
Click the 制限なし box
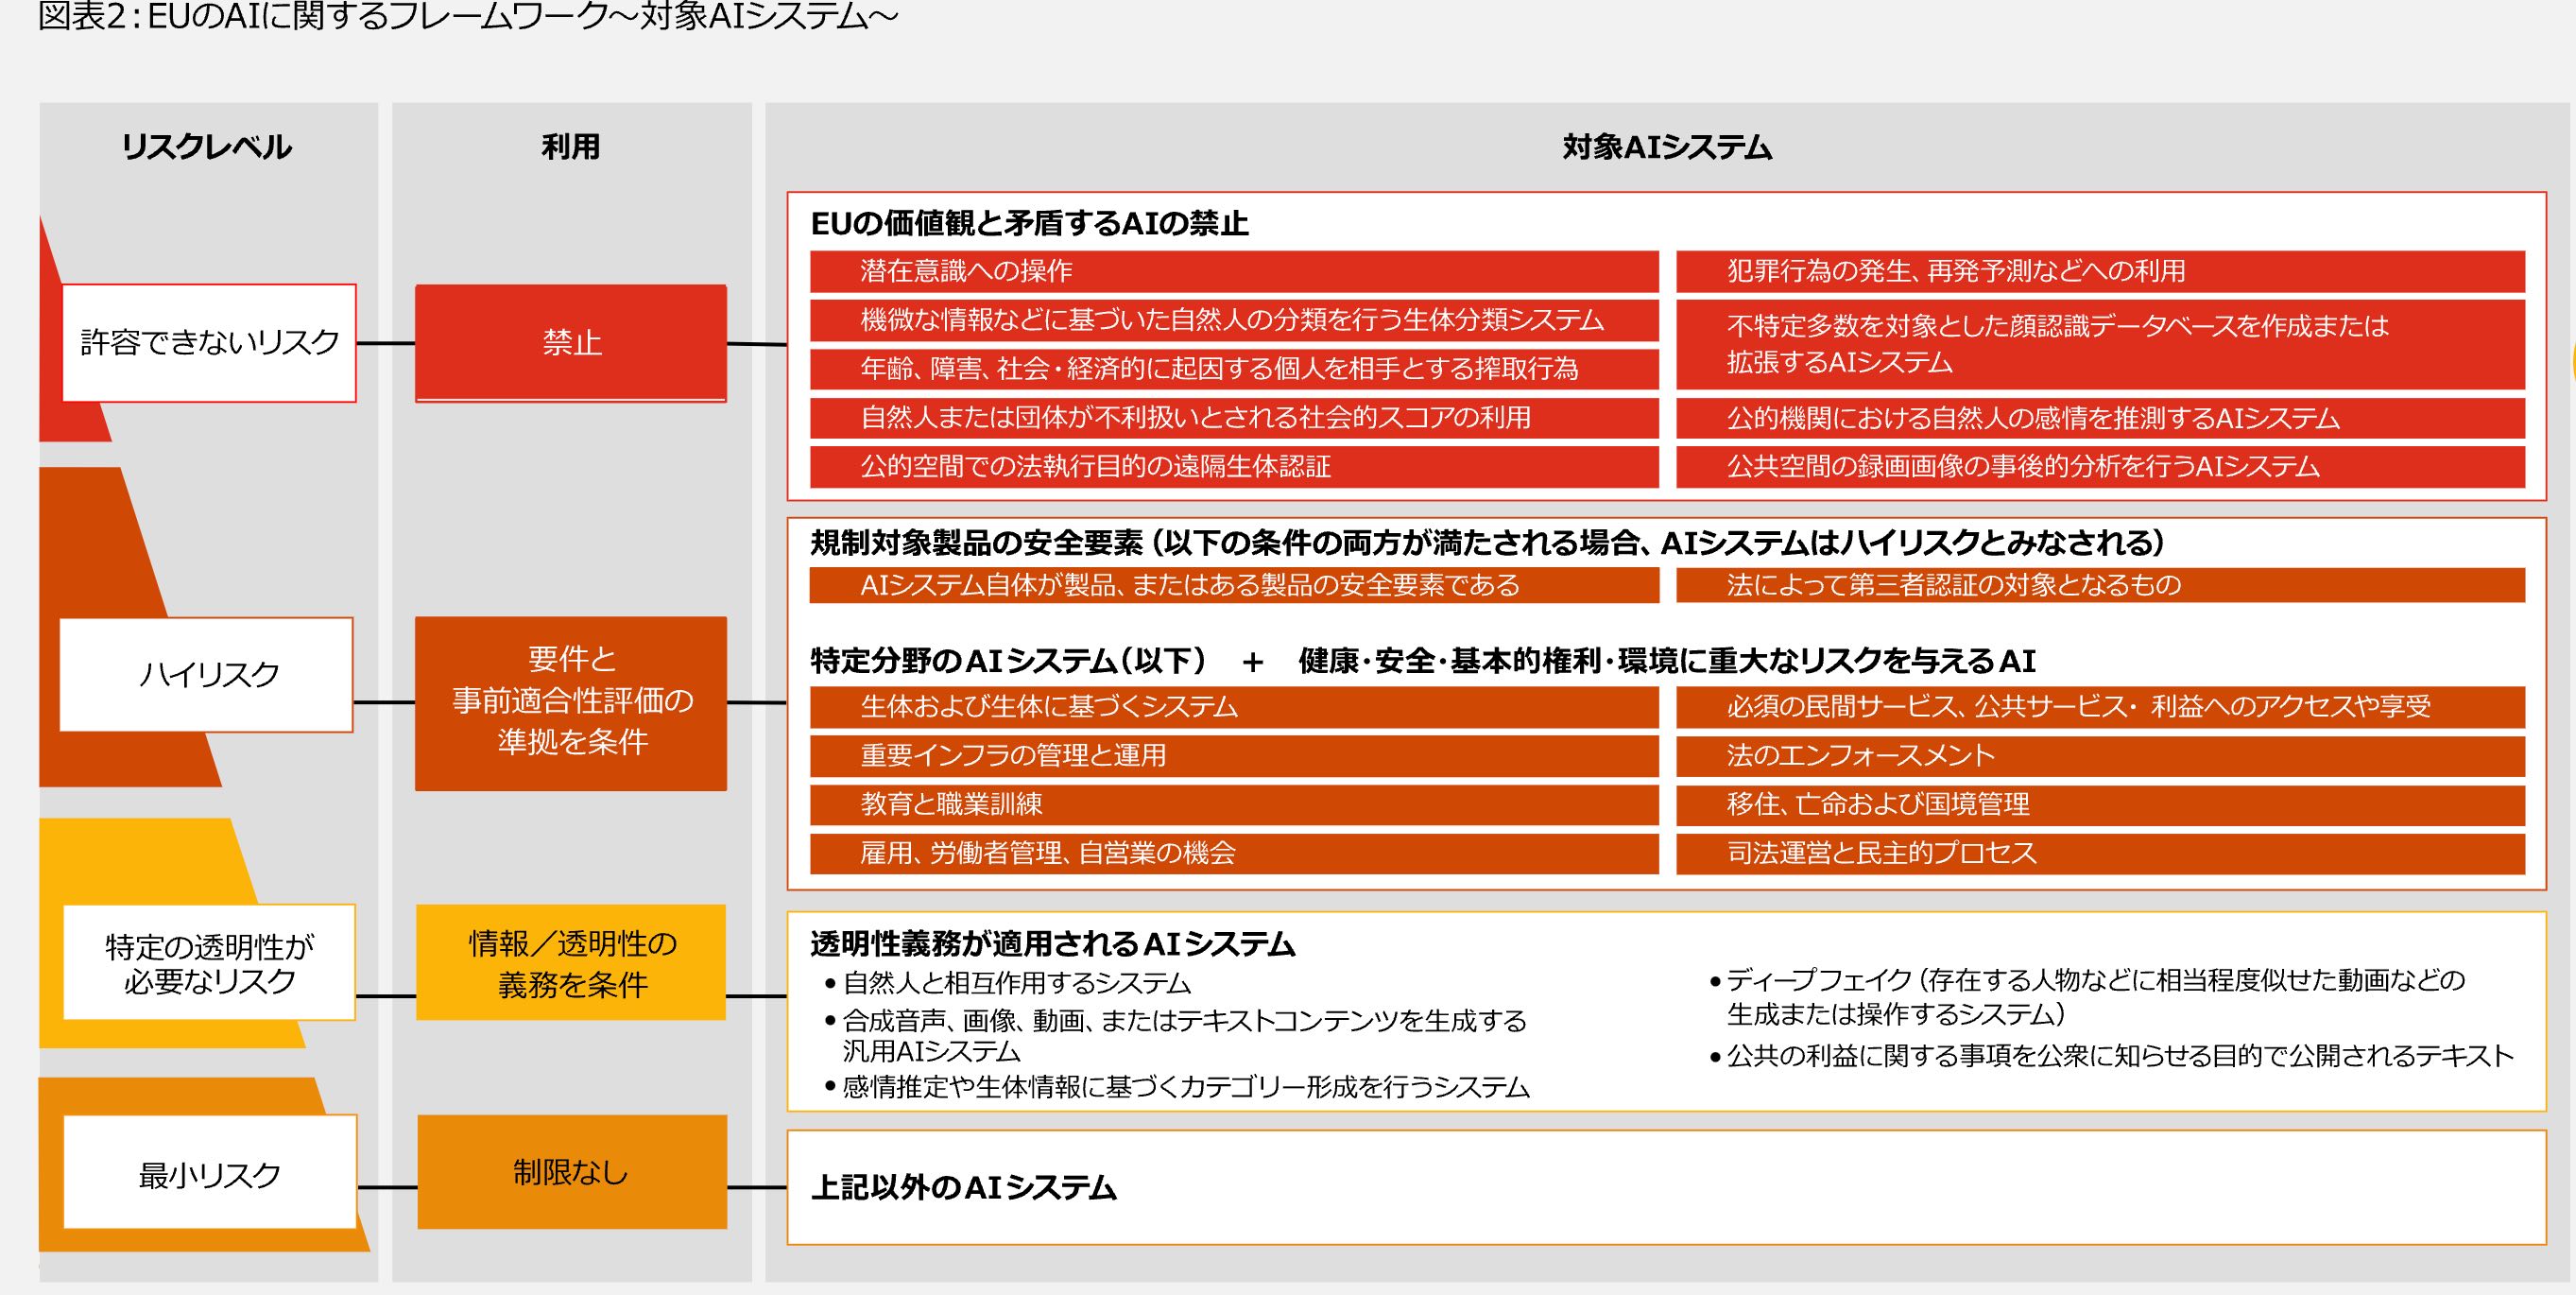[572, 1171]
